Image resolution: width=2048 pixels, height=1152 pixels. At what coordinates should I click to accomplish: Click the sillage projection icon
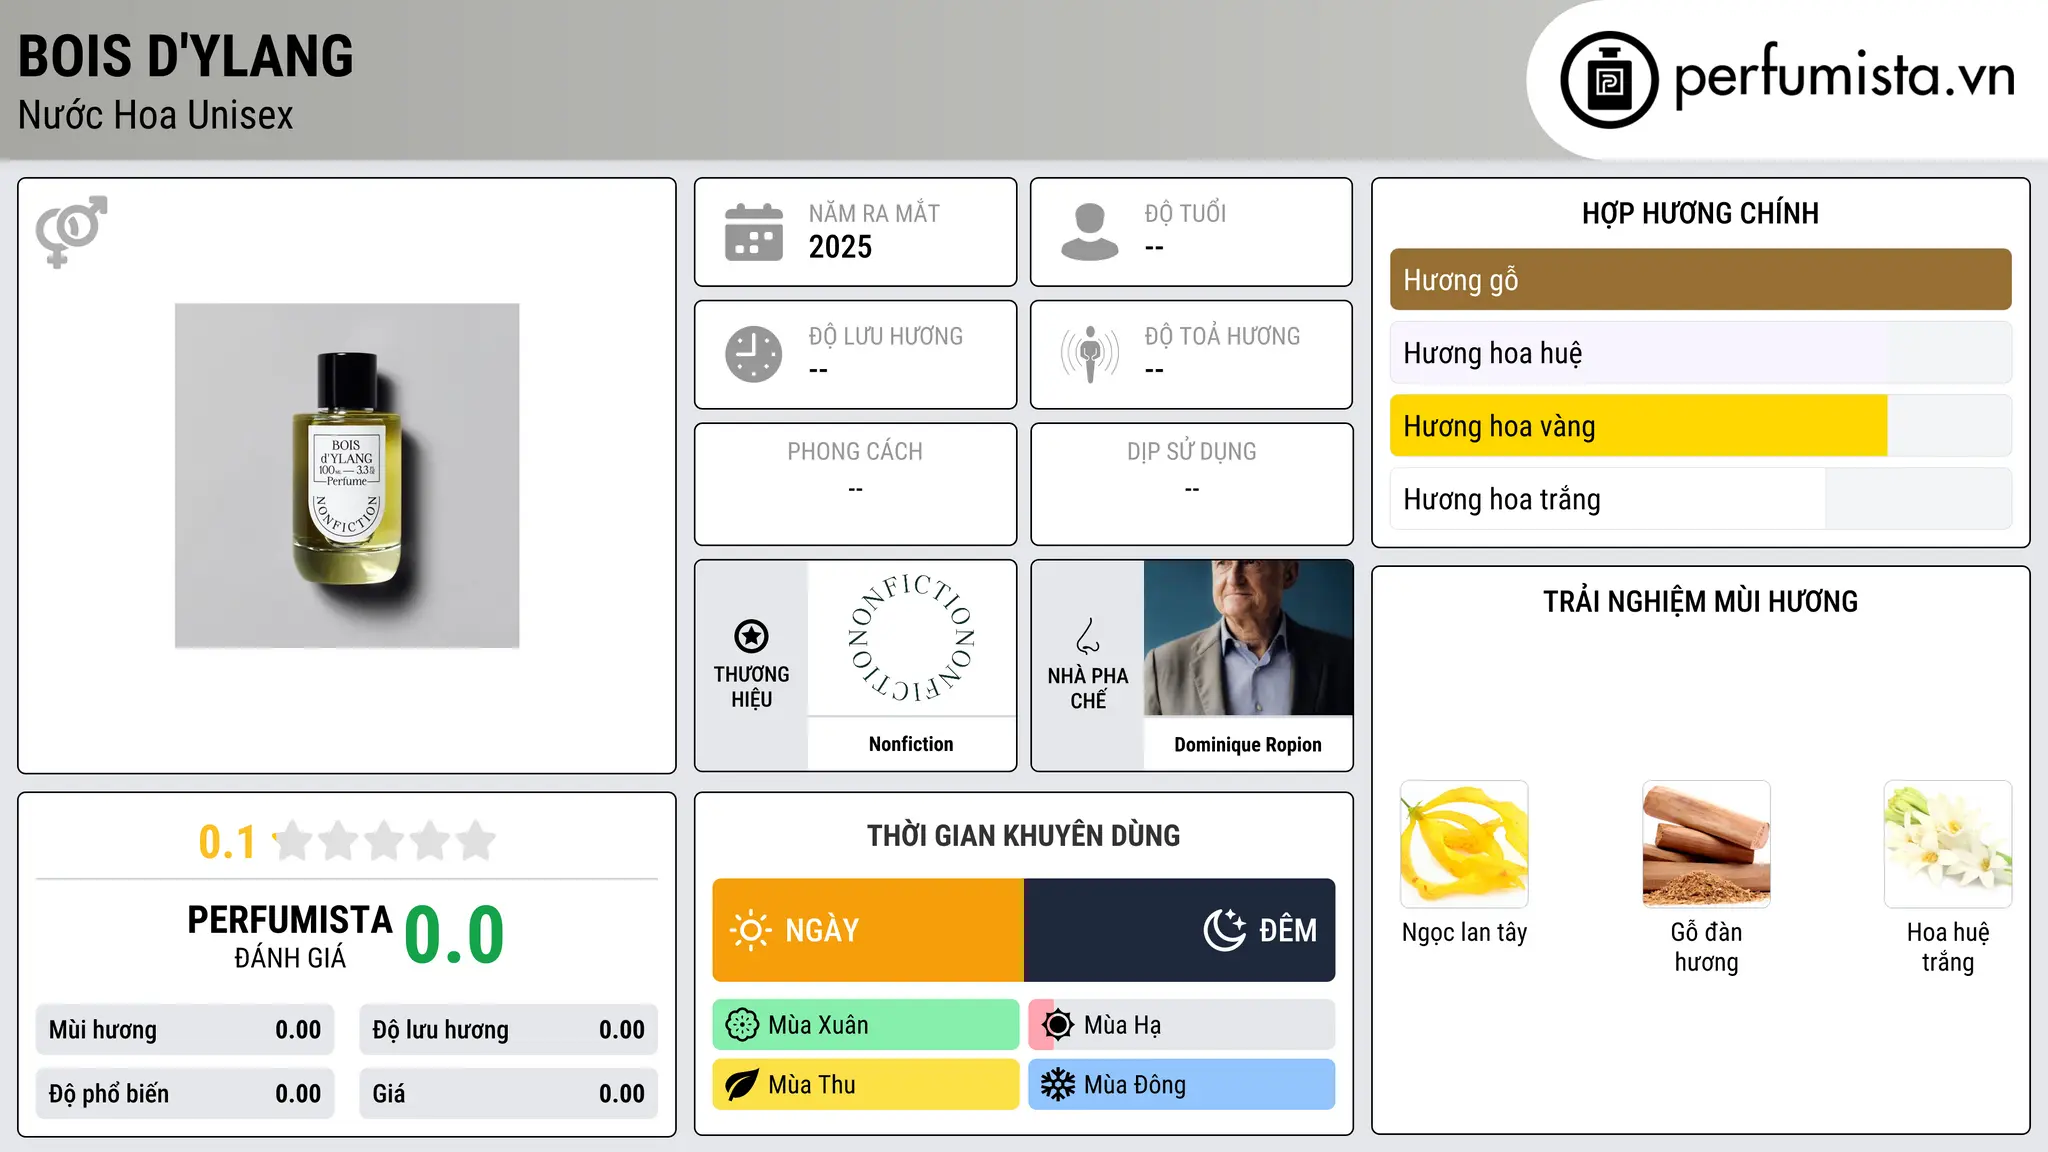(1090, 354)
